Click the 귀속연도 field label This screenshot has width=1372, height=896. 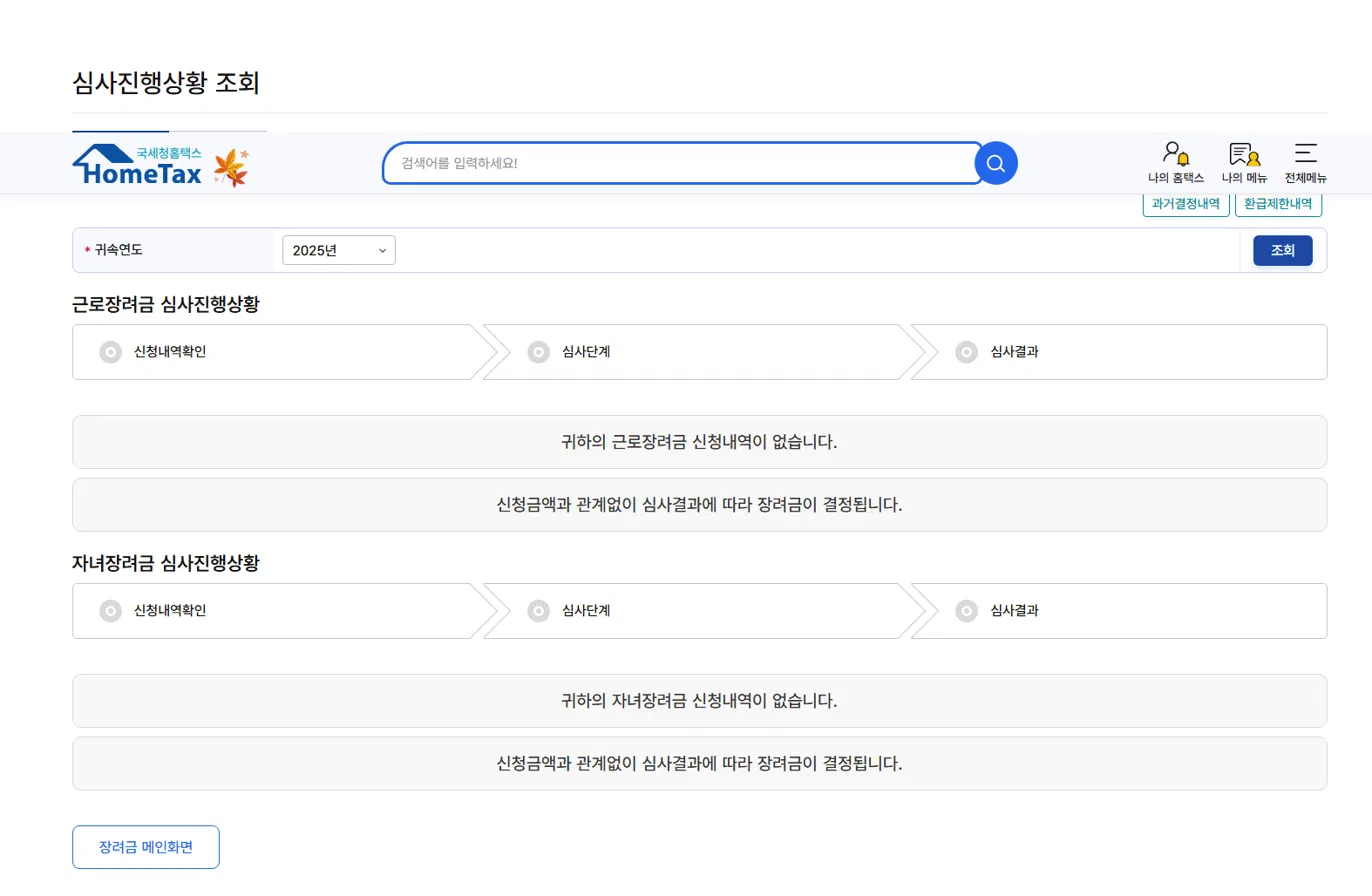[x=118, y=250]
